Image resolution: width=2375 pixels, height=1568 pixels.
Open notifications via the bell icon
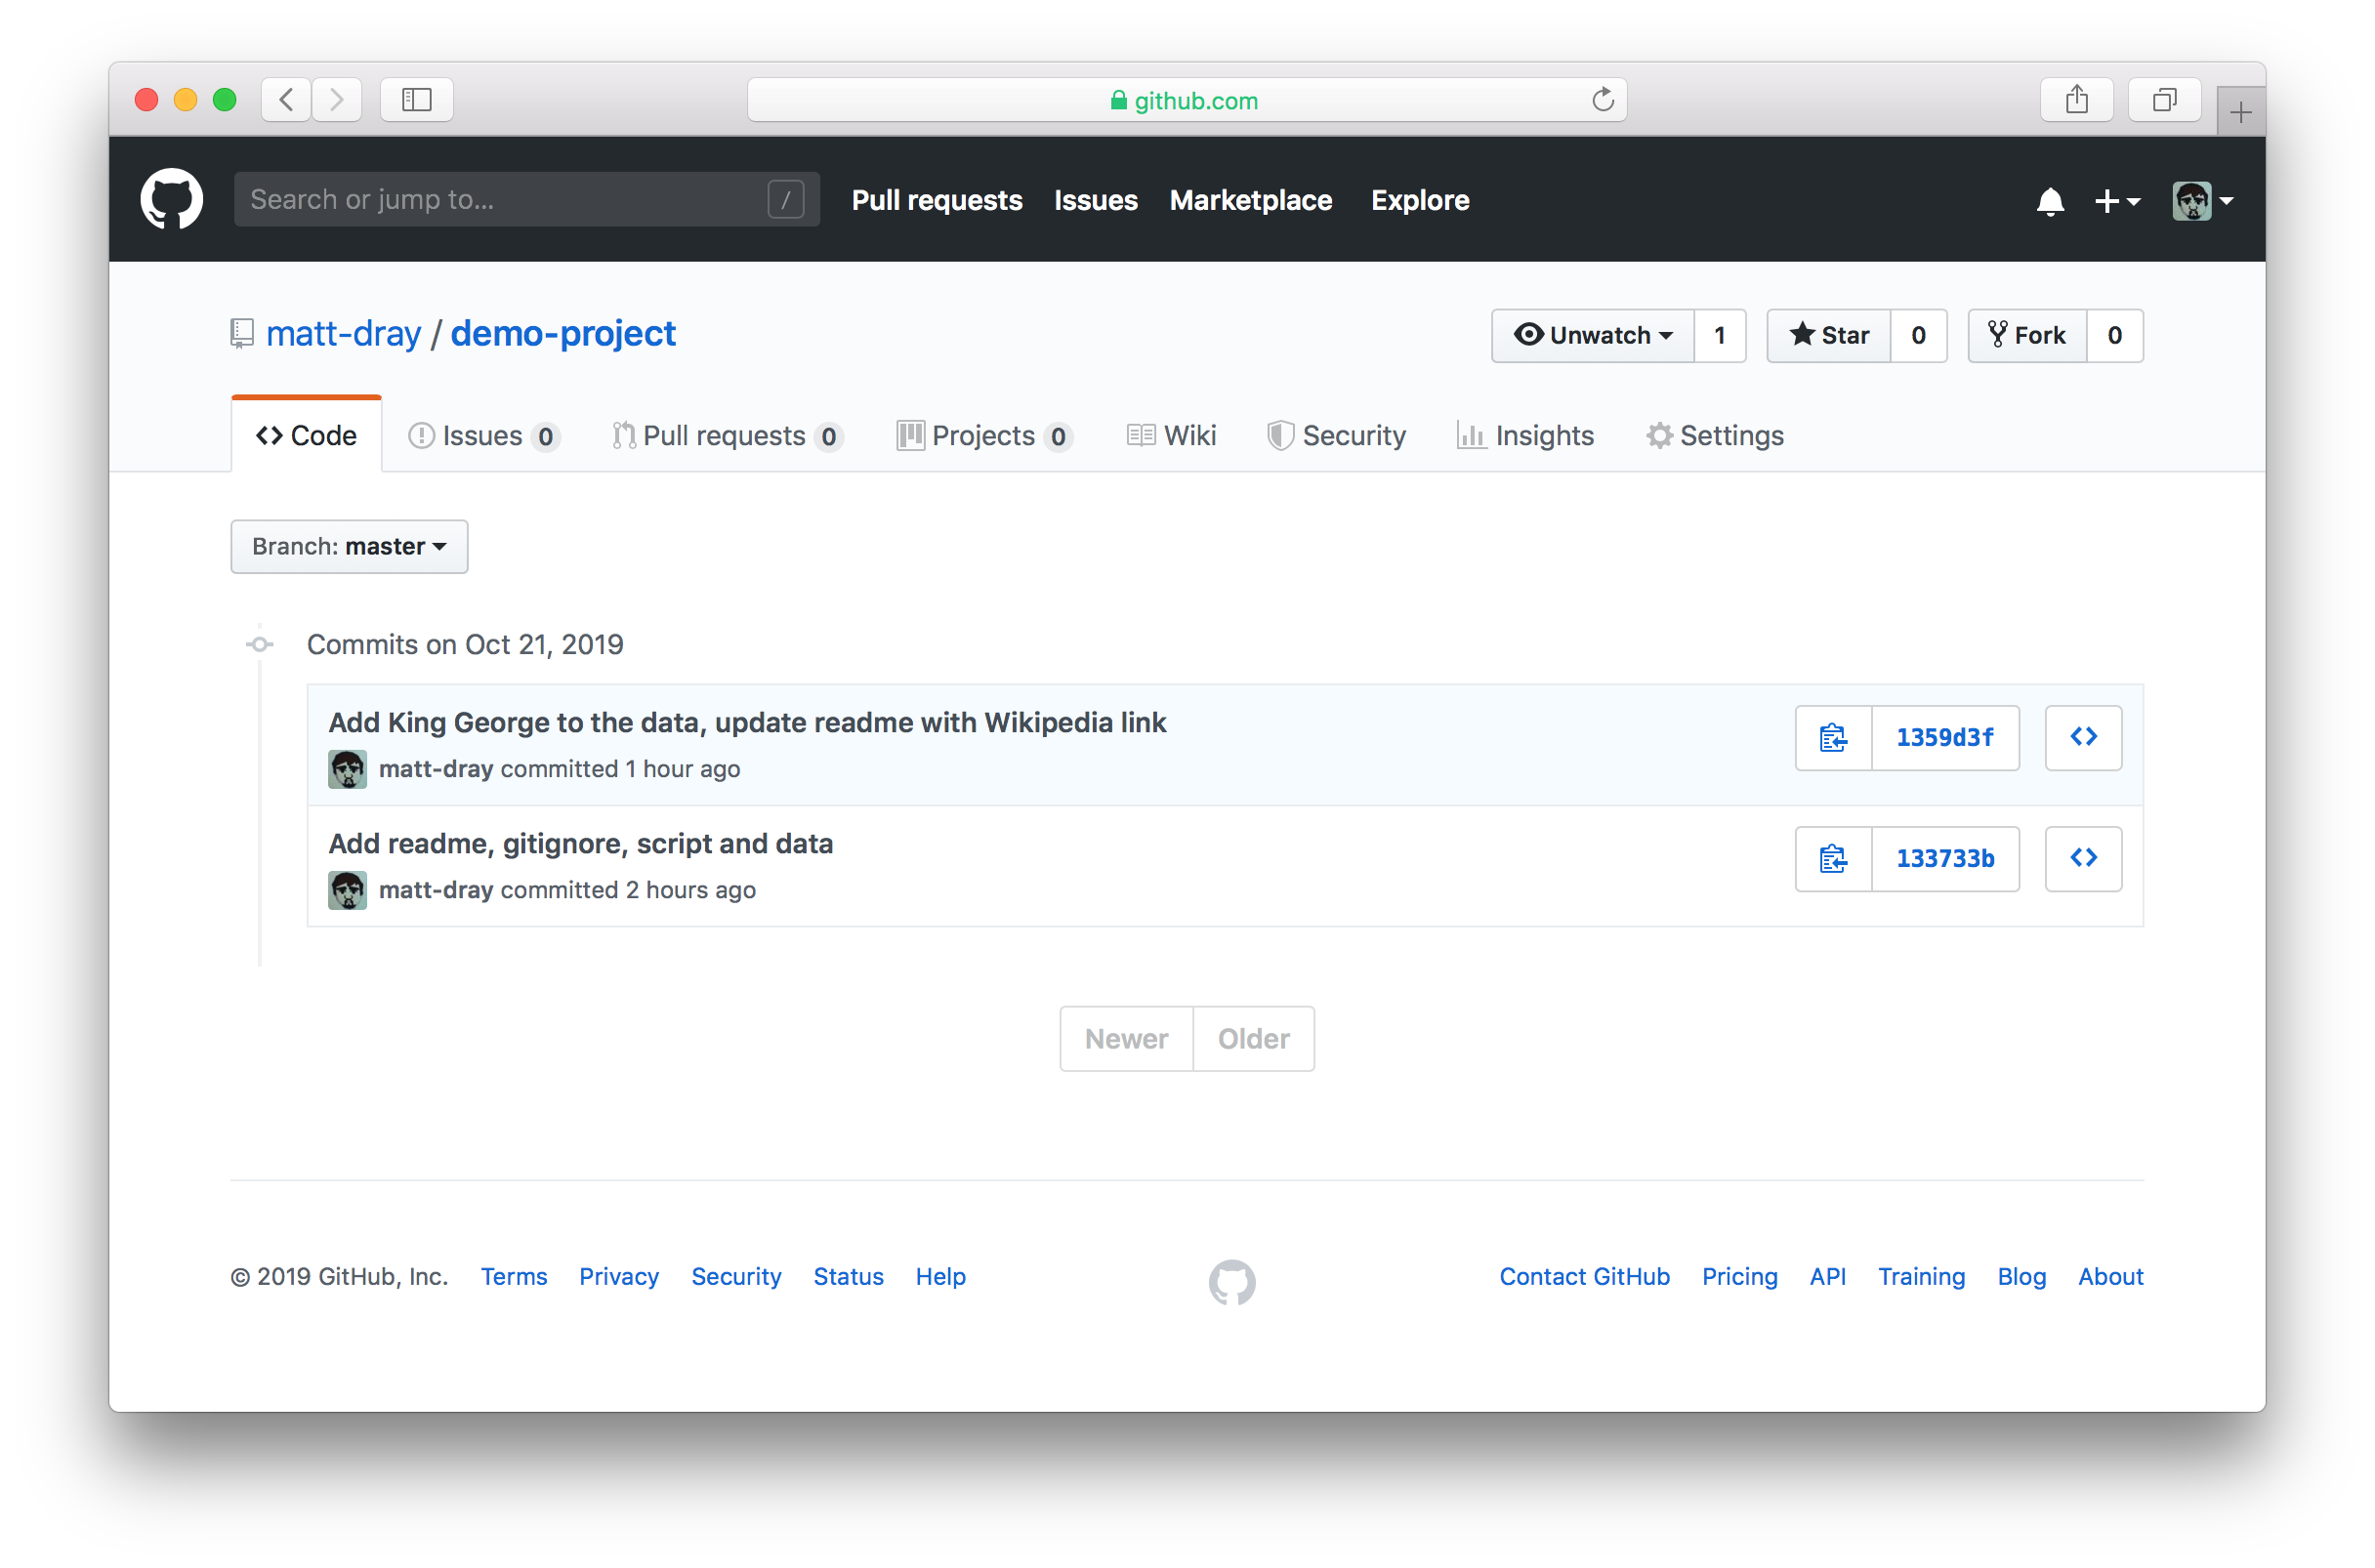pyautogui.click(x=2050, y=201)
